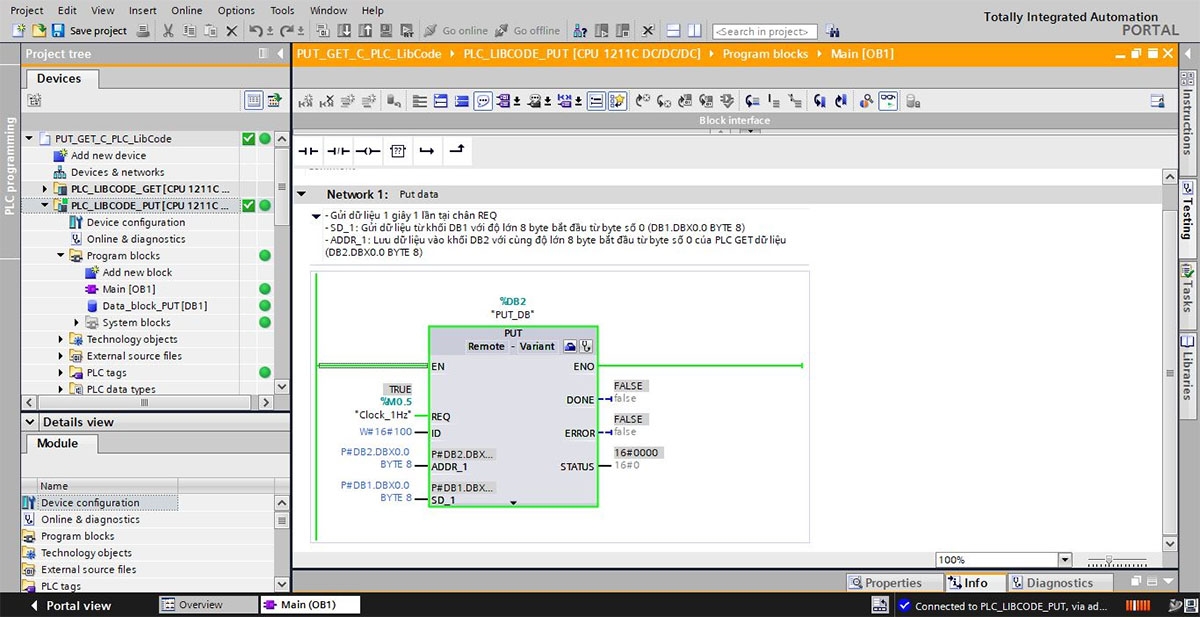
Task: Collapse the Program blocks folder
Action: click(x=61, y=256)
